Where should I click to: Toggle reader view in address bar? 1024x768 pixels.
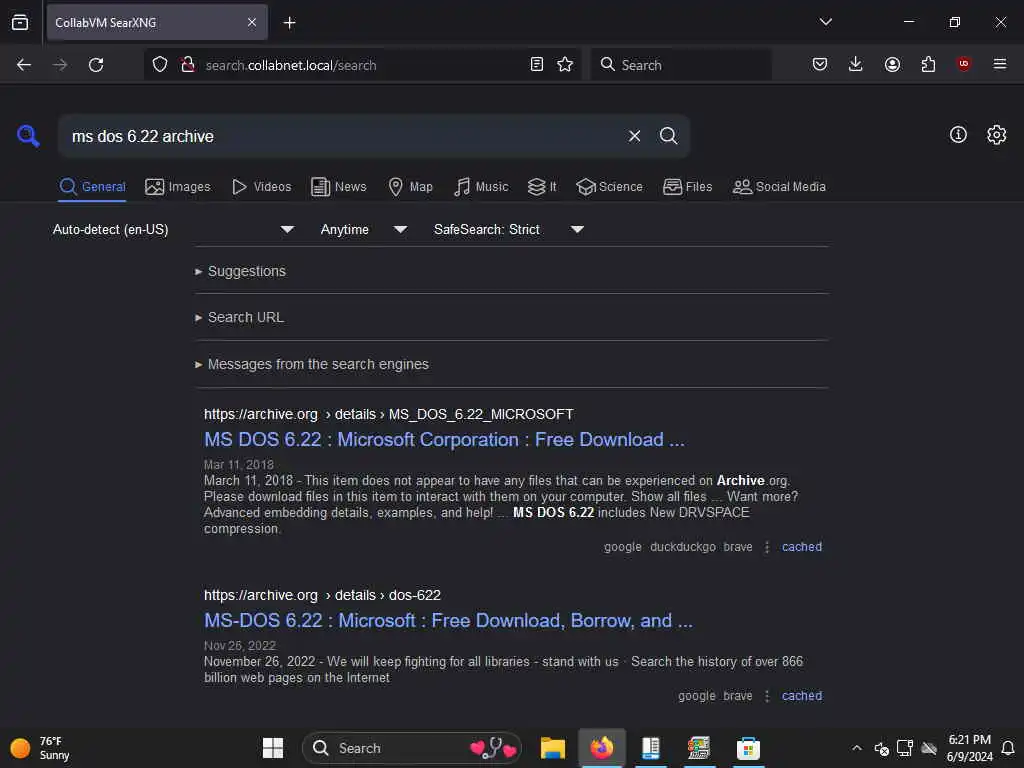(537, 64)
